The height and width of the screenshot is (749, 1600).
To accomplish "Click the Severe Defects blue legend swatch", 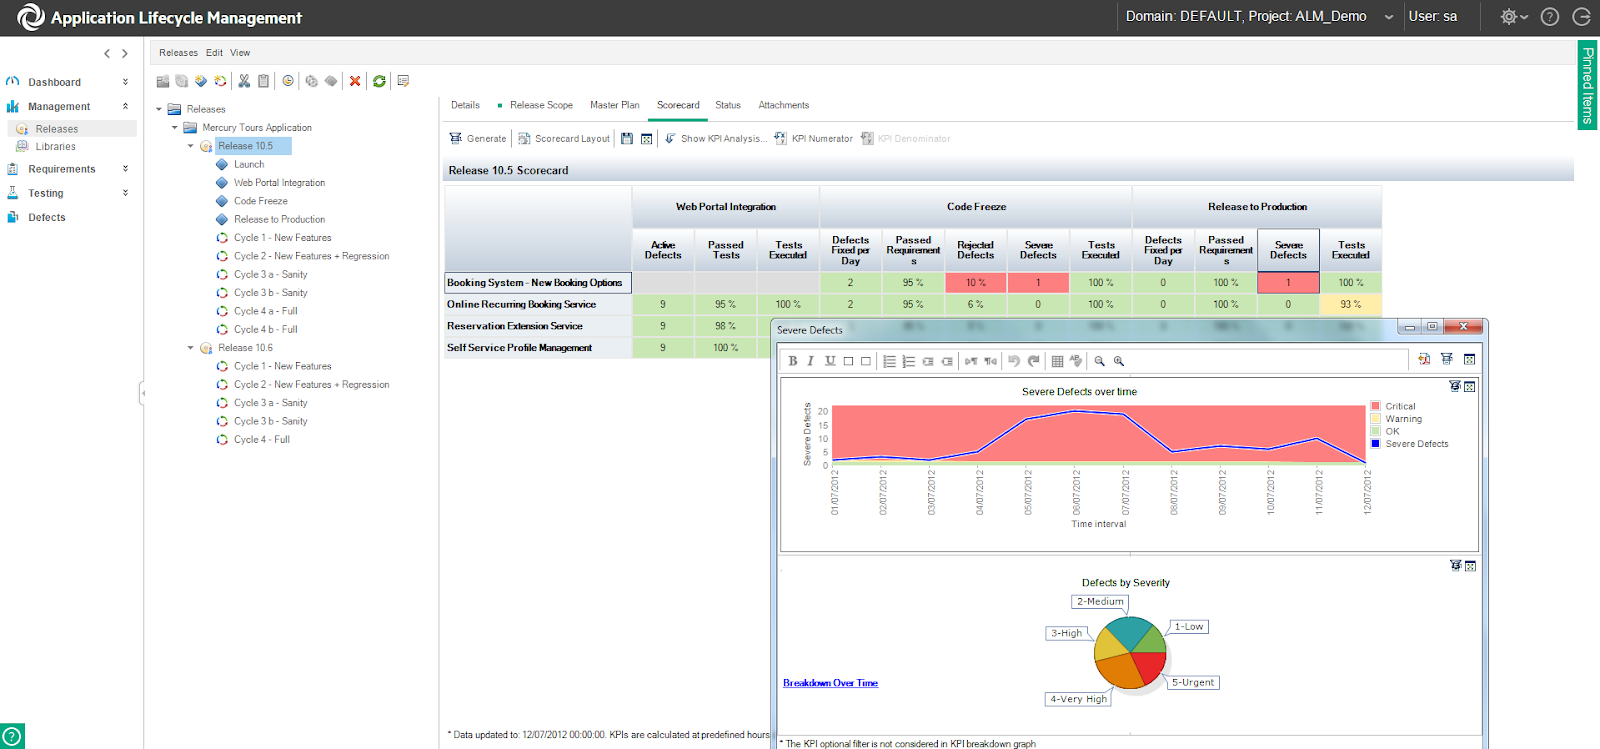I will coord(1375,443).
